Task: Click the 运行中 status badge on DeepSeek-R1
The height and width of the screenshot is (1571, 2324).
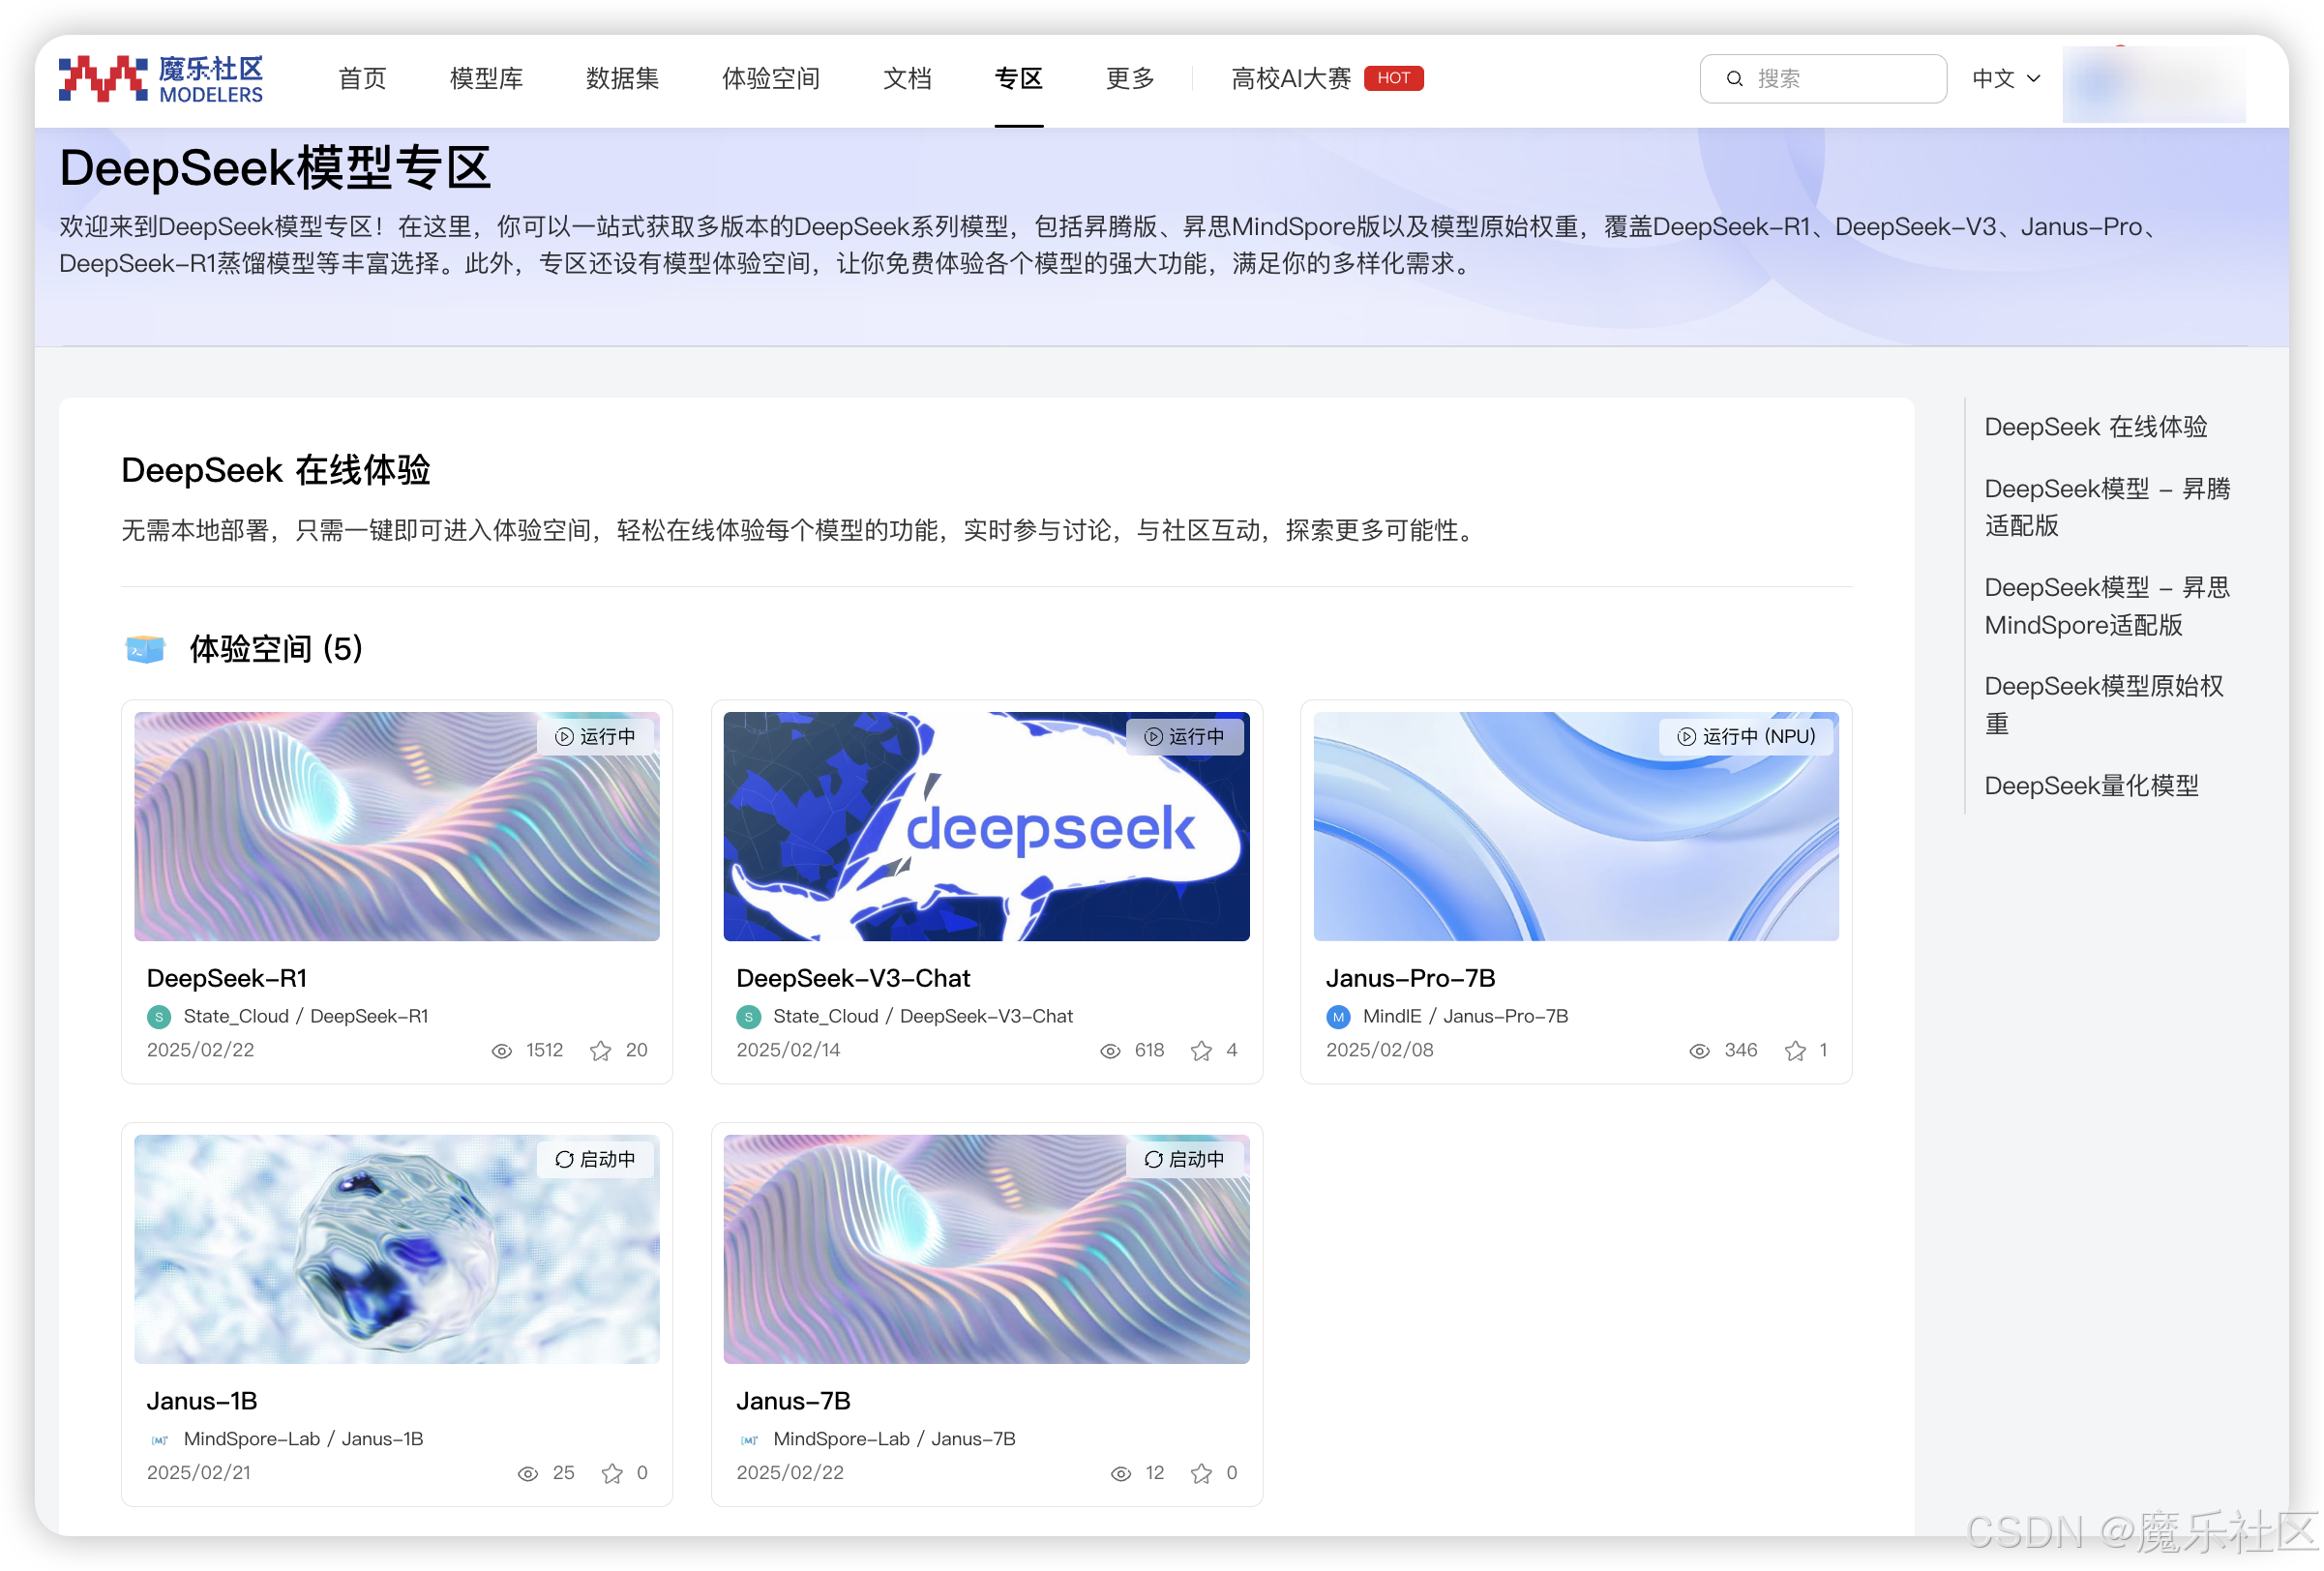Action: click(x=596, y=736)
